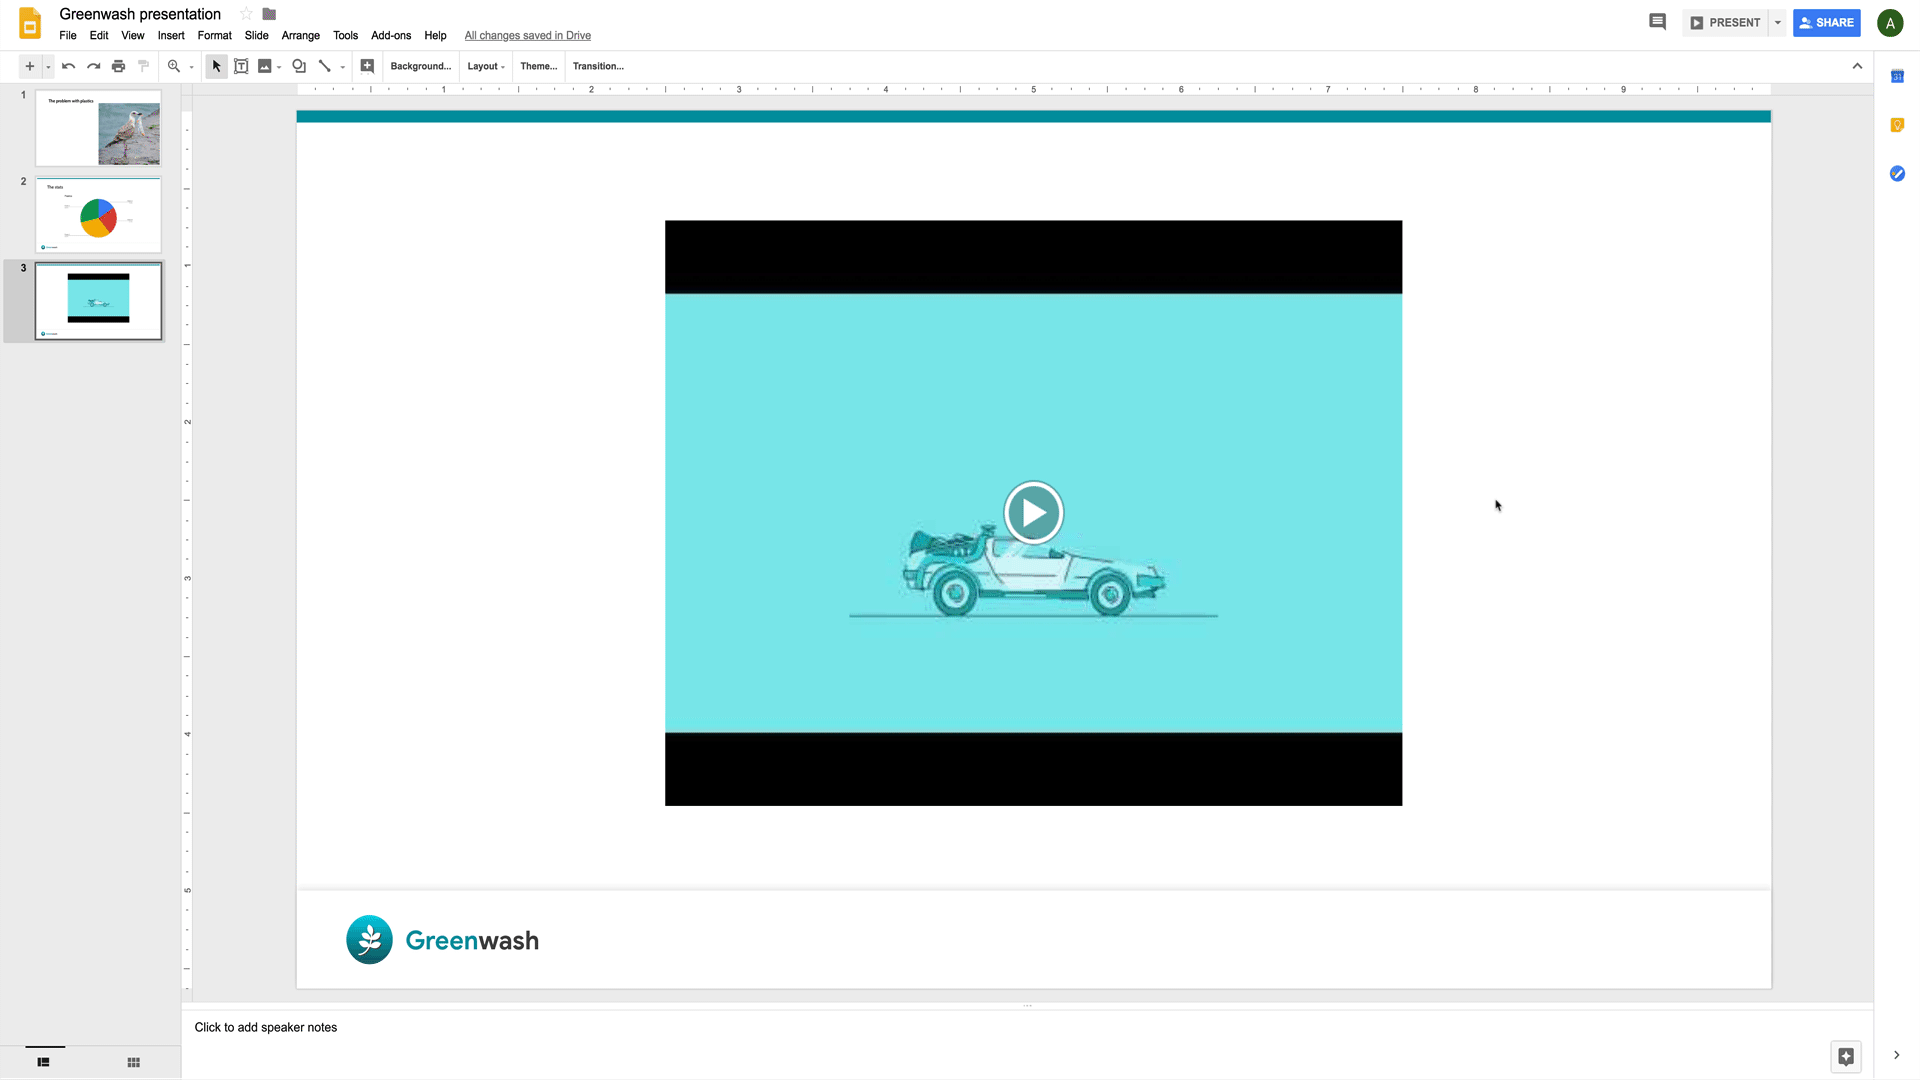Open comment history icon

pos(1657,22)
